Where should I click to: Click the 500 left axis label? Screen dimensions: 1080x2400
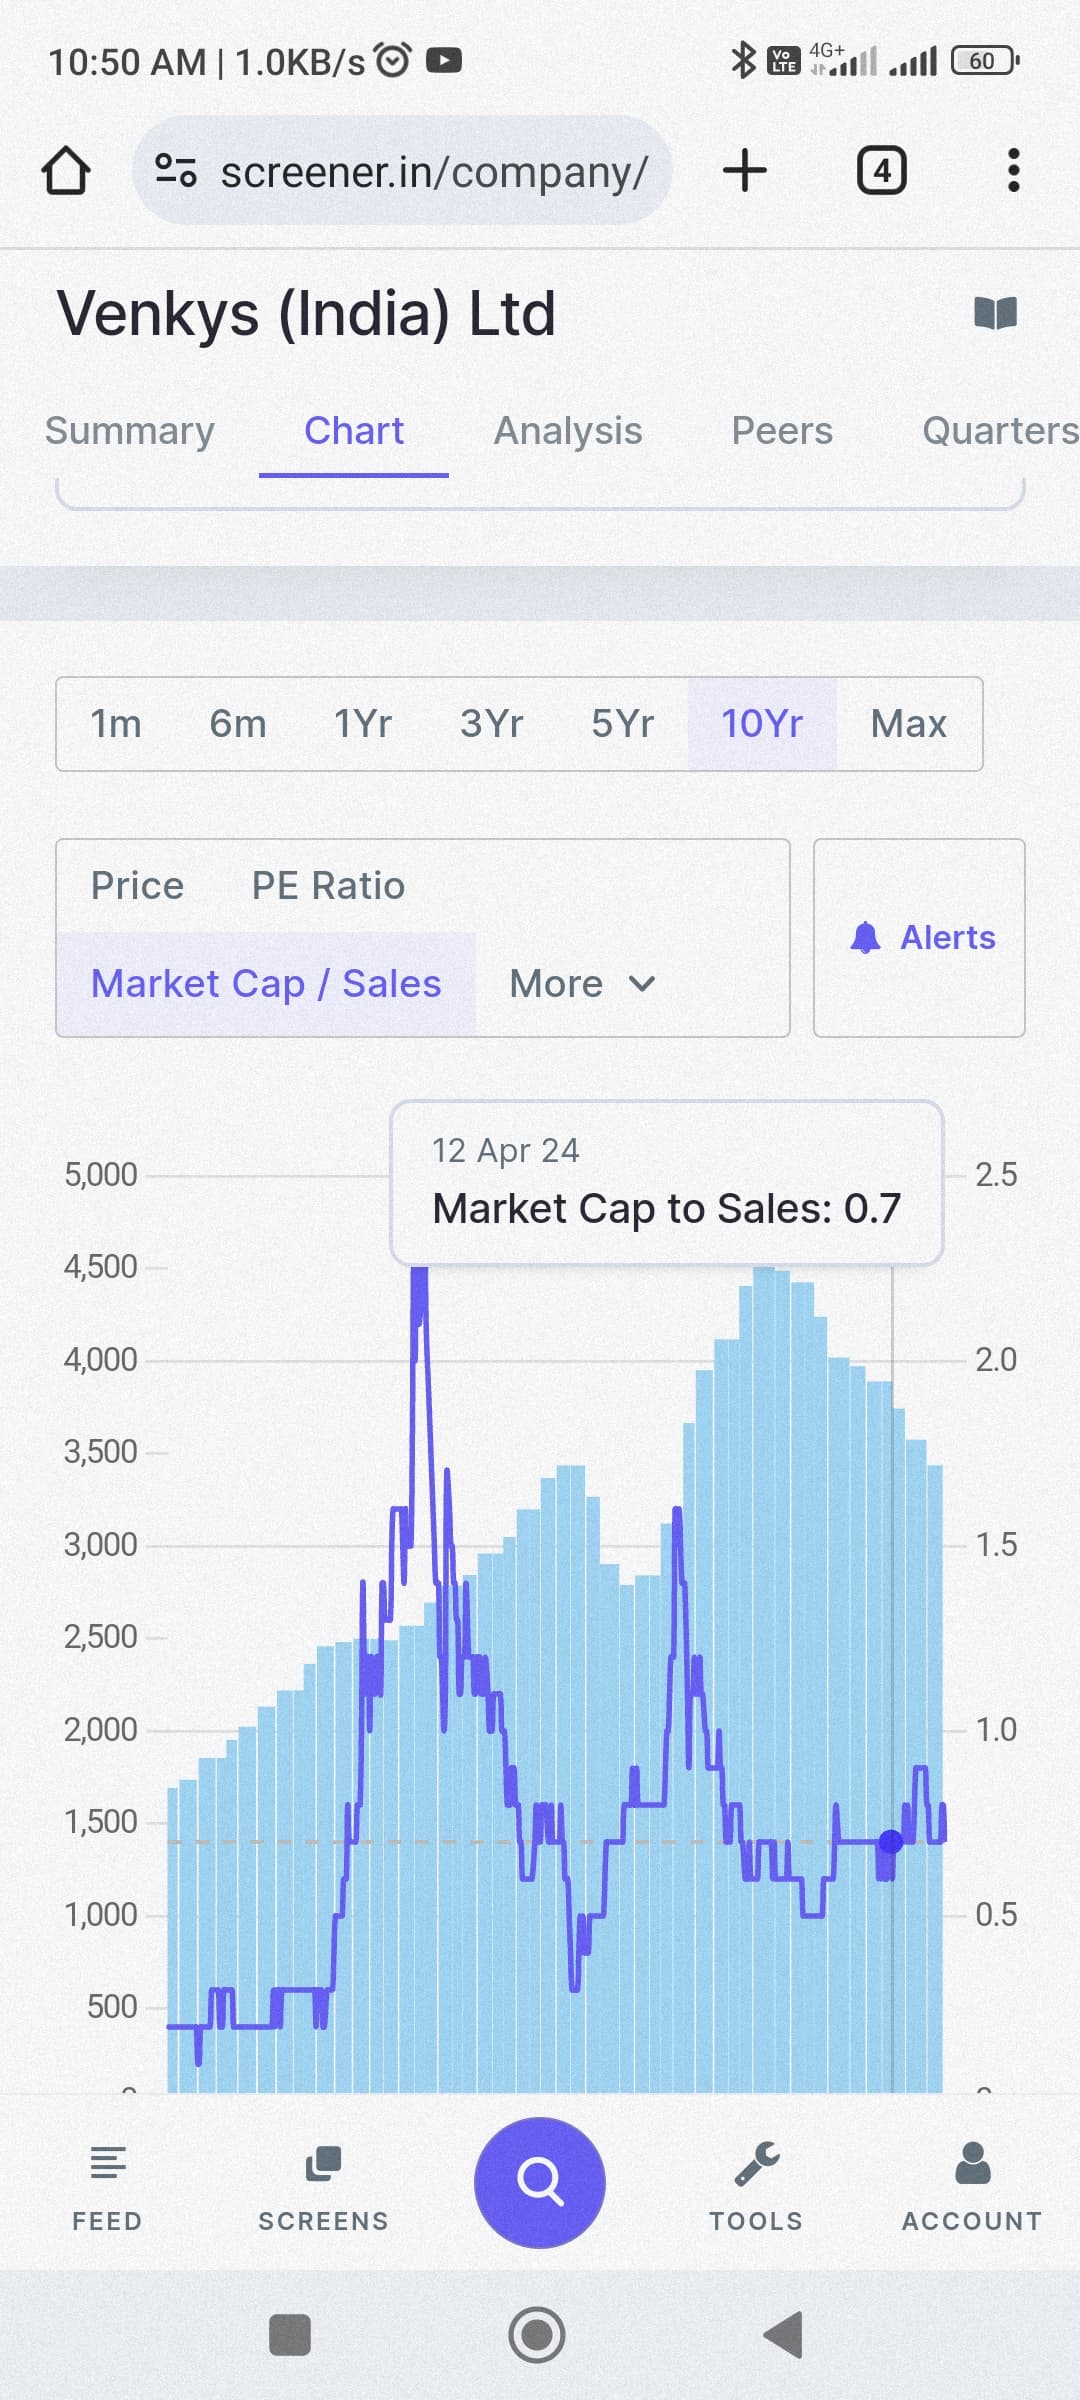click(x=112, y=2007)
